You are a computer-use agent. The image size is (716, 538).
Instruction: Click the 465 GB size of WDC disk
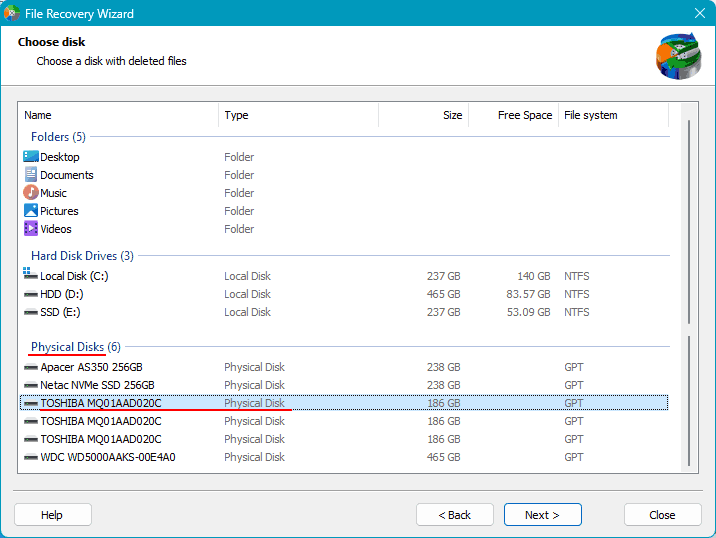pyautogui.click(x=443, y=457)
